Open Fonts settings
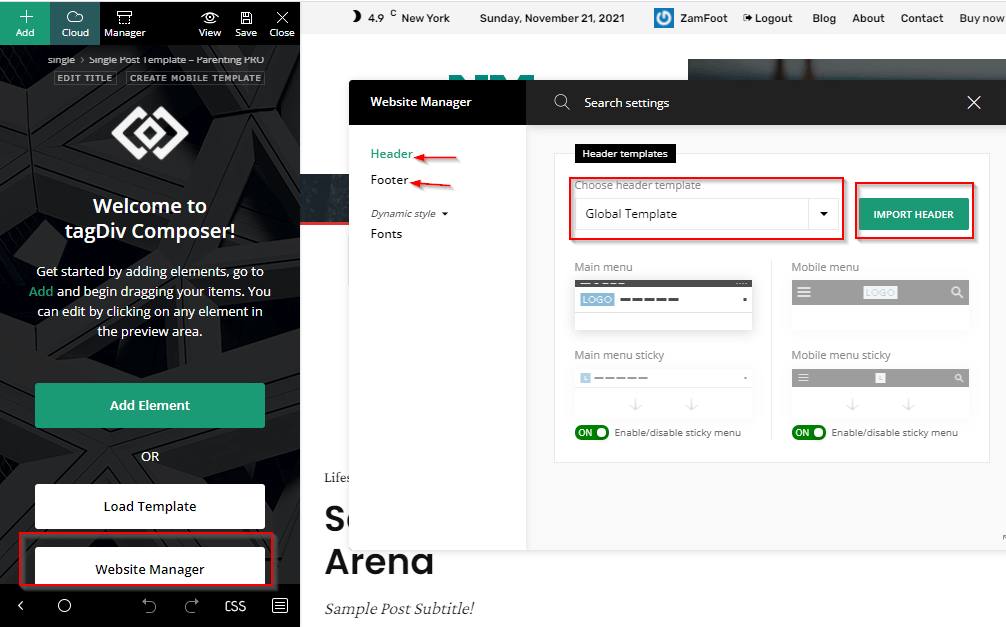This screenshot has width=1006, height=627. point(386,234)
